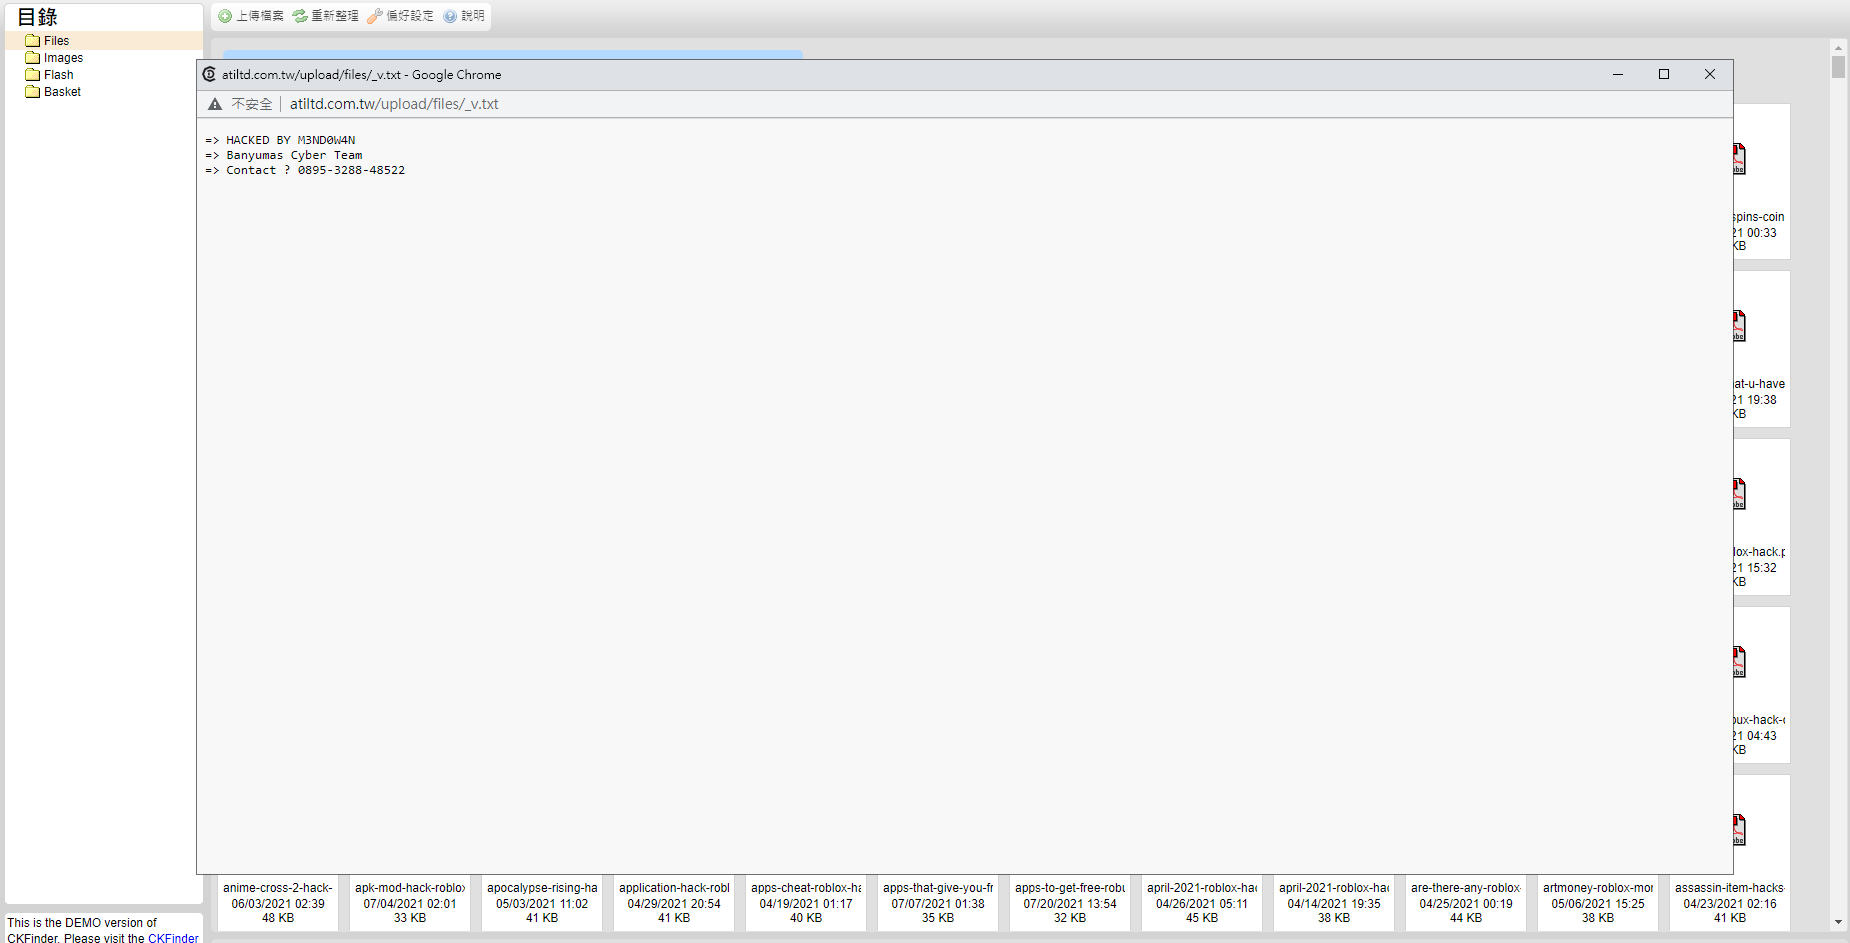The width and height of the screenshot is (1850, 943).
Task: Click the Chrome window favicon in title bar
Action: click(x=209, y=74)
